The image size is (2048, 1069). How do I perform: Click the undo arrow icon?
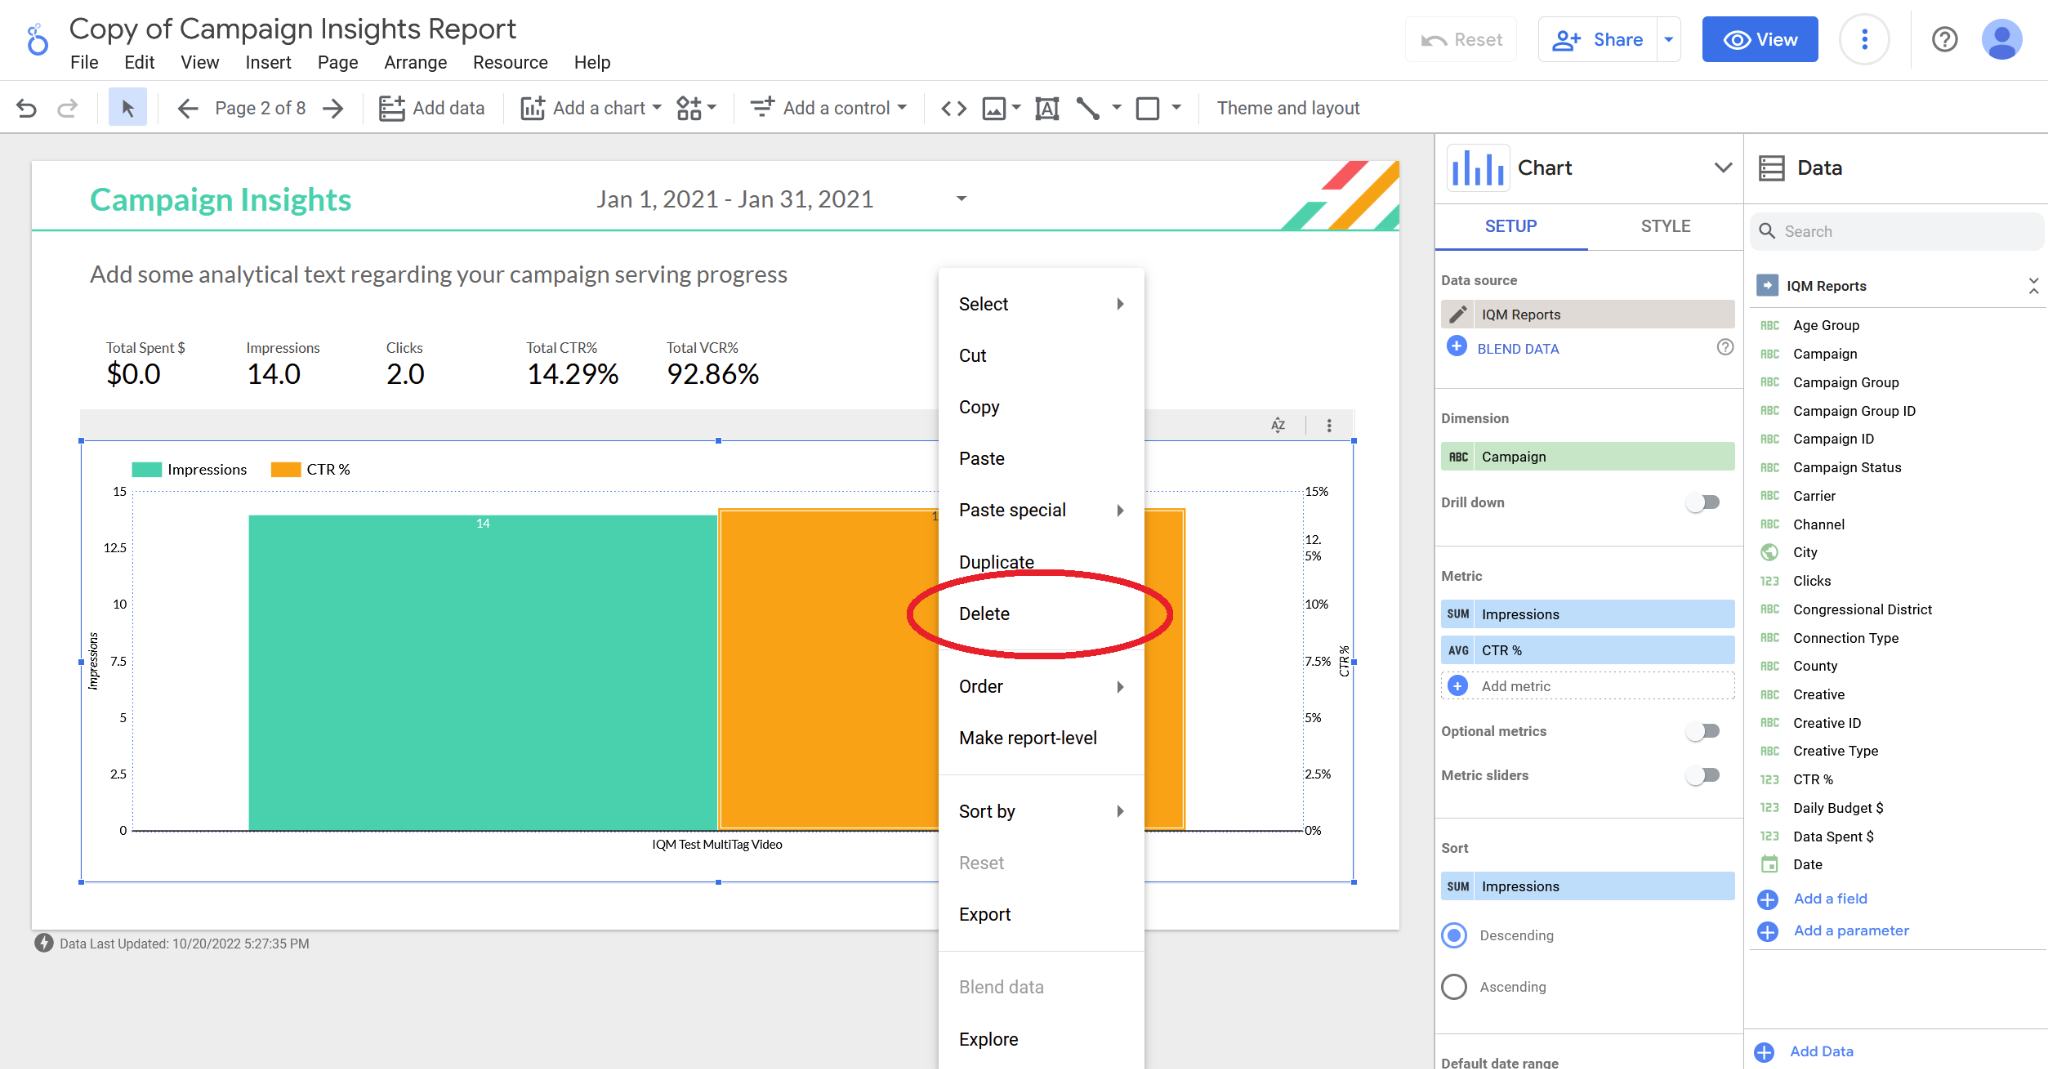(27, 108)
